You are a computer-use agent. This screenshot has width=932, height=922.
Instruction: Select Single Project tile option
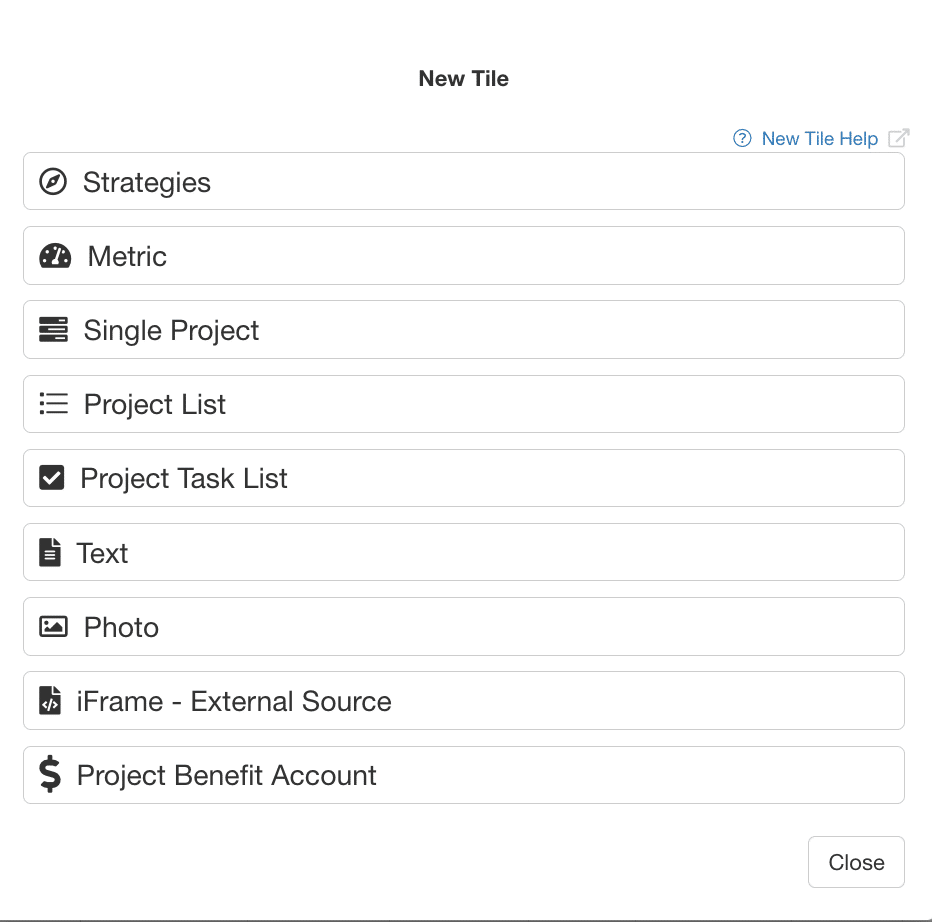[x=463, y=330]
